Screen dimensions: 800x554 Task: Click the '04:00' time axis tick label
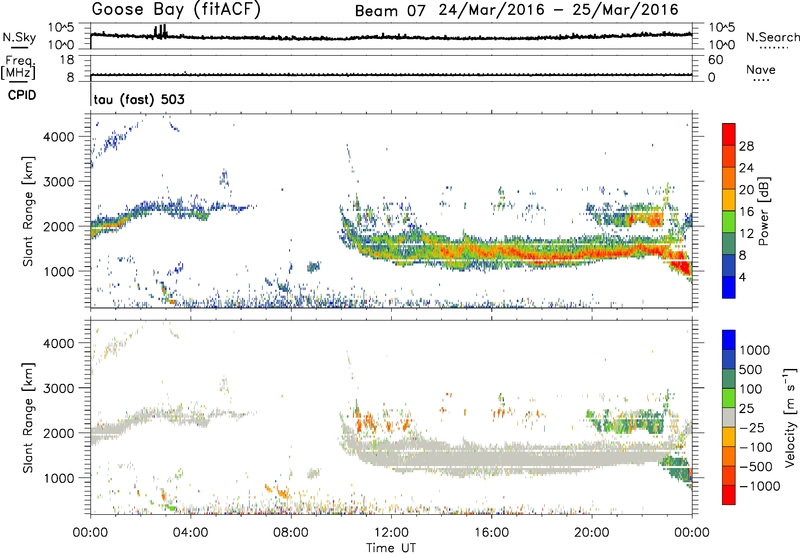pos(190,533)
